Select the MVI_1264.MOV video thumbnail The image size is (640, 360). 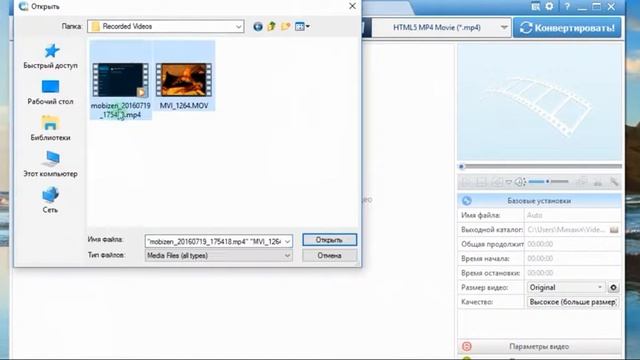pos(184,80)
